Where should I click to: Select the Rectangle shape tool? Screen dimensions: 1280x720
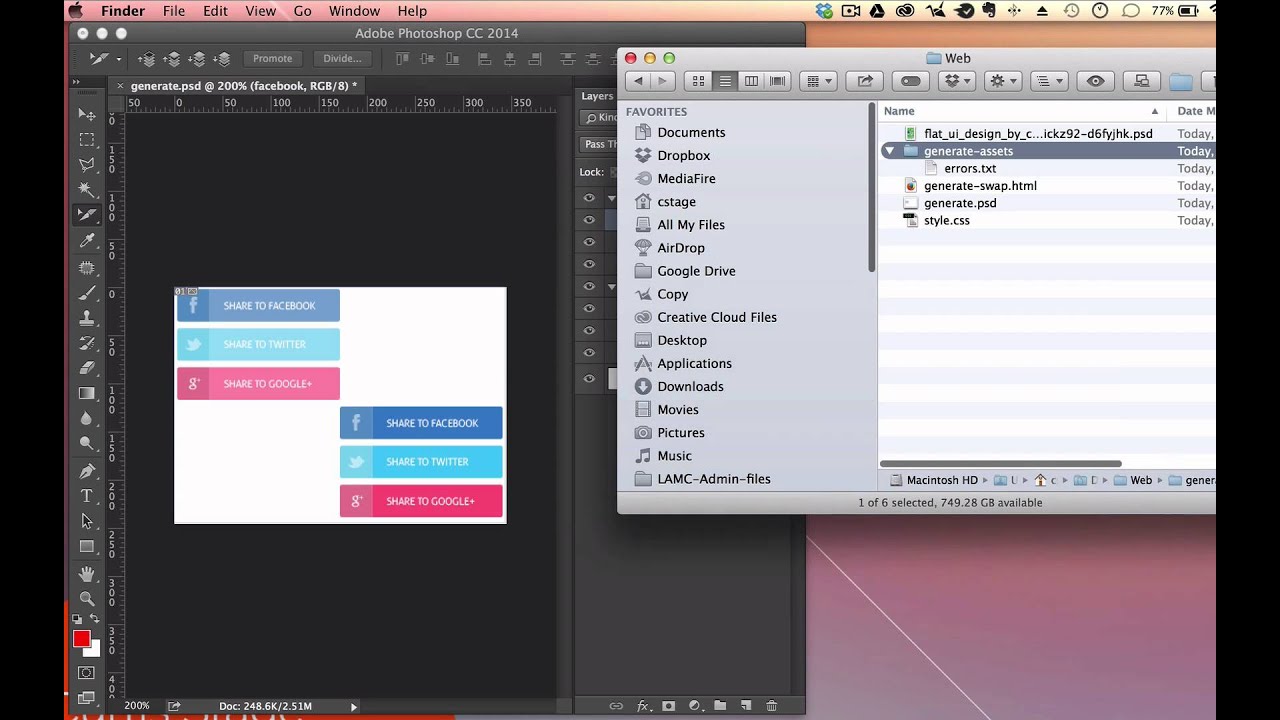pyautogui.click(x=87, y=546)
